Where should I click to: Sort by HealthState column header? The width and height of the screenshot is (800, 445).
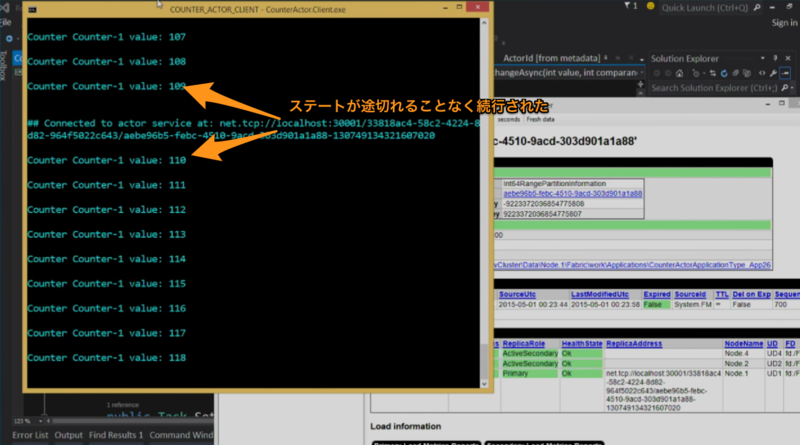(582, 344)
